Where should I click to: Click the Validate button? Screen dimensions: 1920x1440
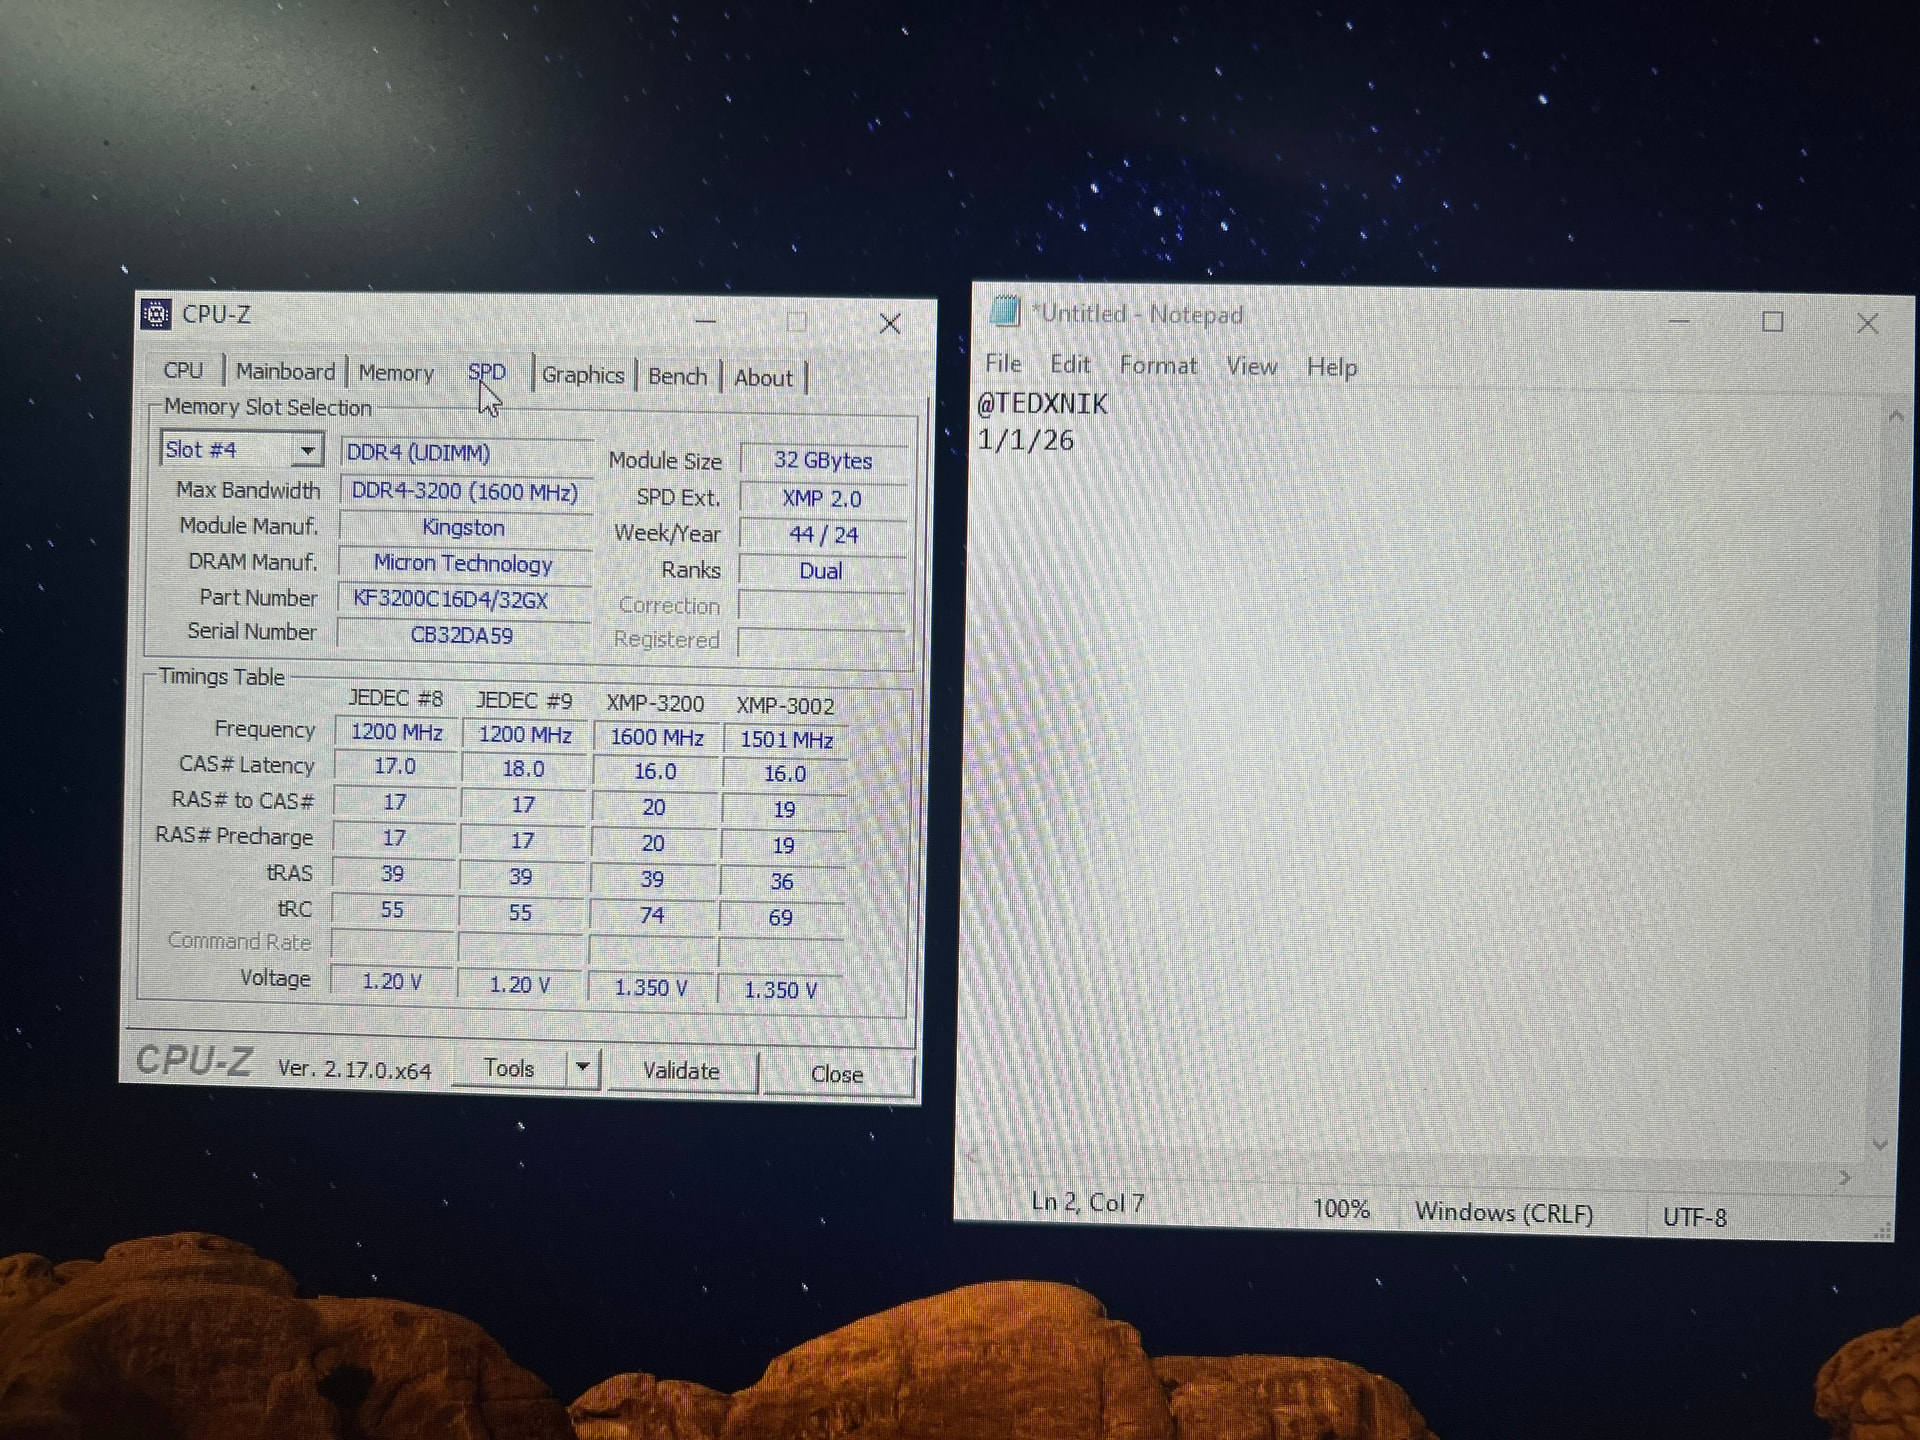pyautogui.click(x=681, y=1071)
